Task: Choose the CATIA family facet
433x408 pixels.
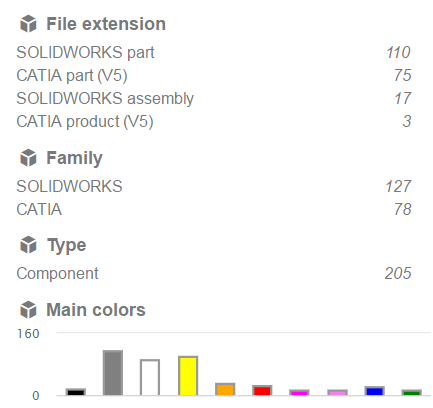Action: 214,209
